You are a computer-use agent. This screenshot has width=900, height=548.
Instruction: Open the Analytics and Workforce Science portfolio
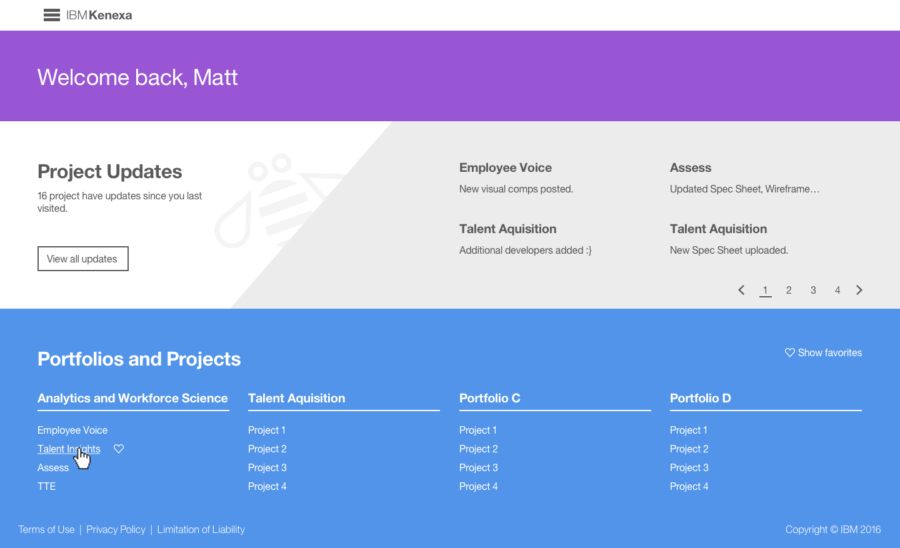pos(132,398)
